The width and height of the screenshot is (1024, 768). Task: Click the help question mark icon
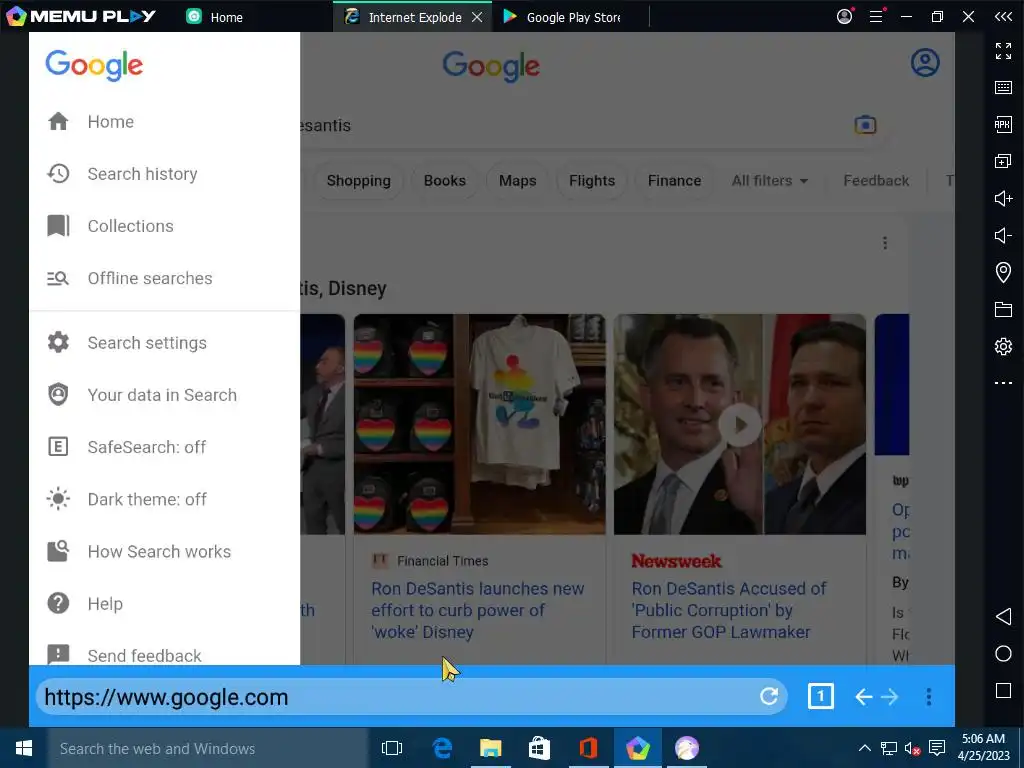58,603
